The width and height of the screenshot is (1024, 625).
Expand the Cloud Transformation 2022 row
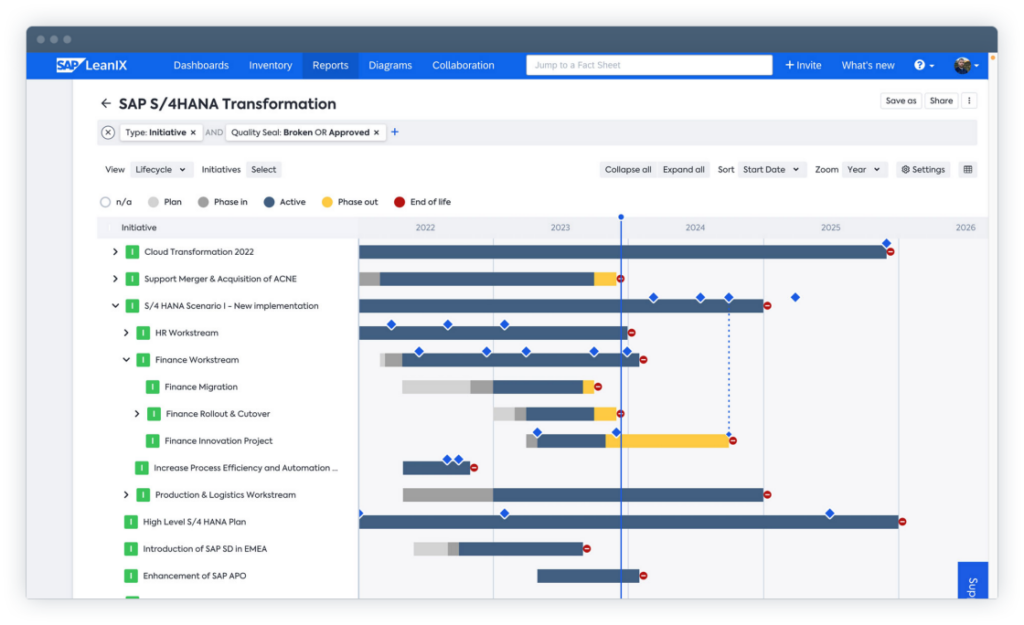pyautogui.click(x=116, y=252)
